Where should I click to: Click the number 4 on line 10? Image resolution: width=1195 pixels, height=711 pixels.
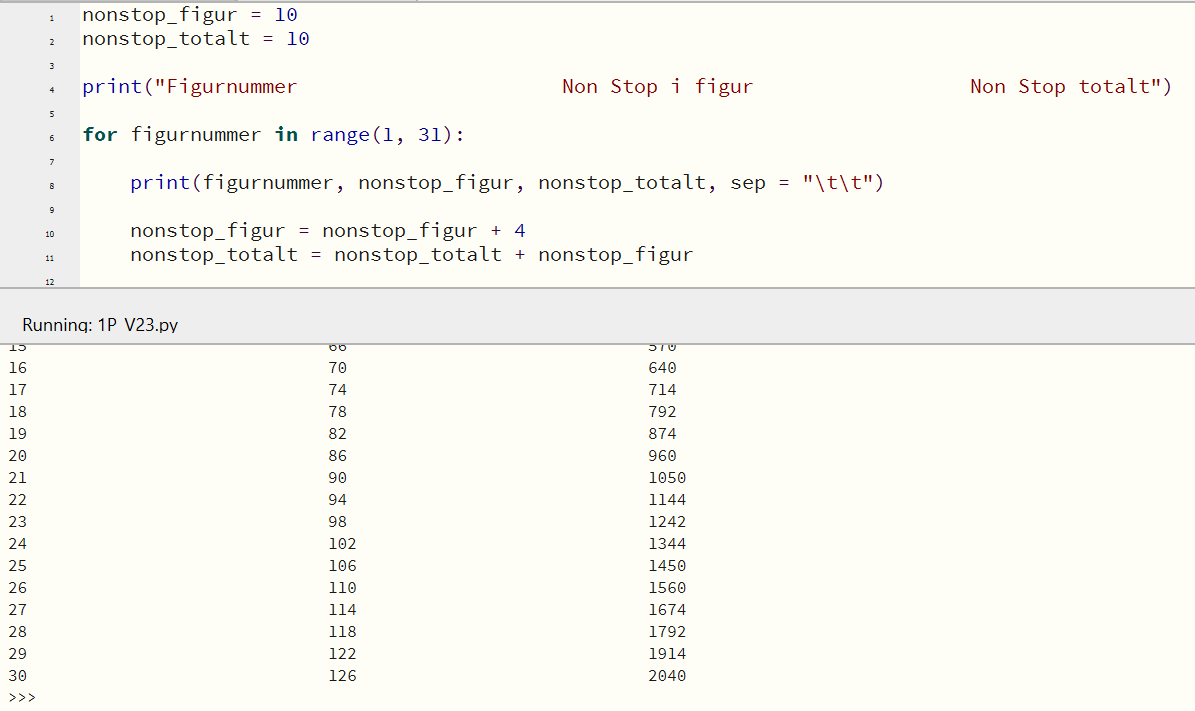520,231
